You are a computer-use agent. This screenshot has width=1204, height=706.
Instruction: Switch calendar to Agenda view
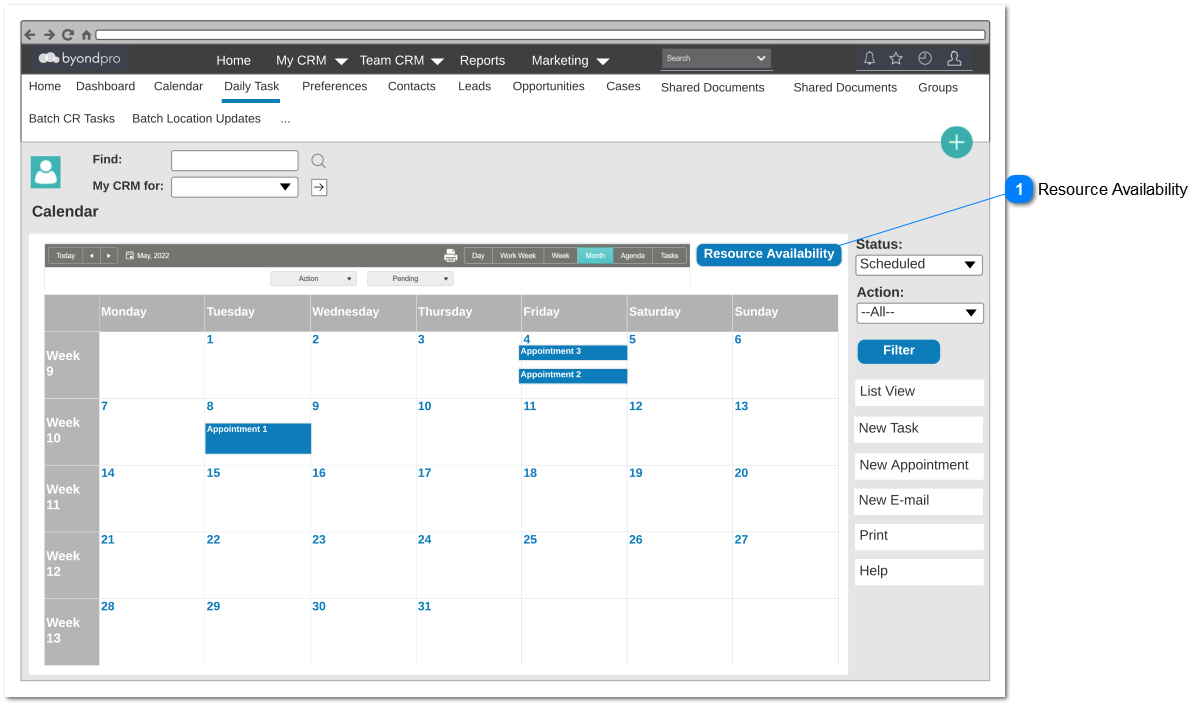pyautogui.click(x=632, y=256)
